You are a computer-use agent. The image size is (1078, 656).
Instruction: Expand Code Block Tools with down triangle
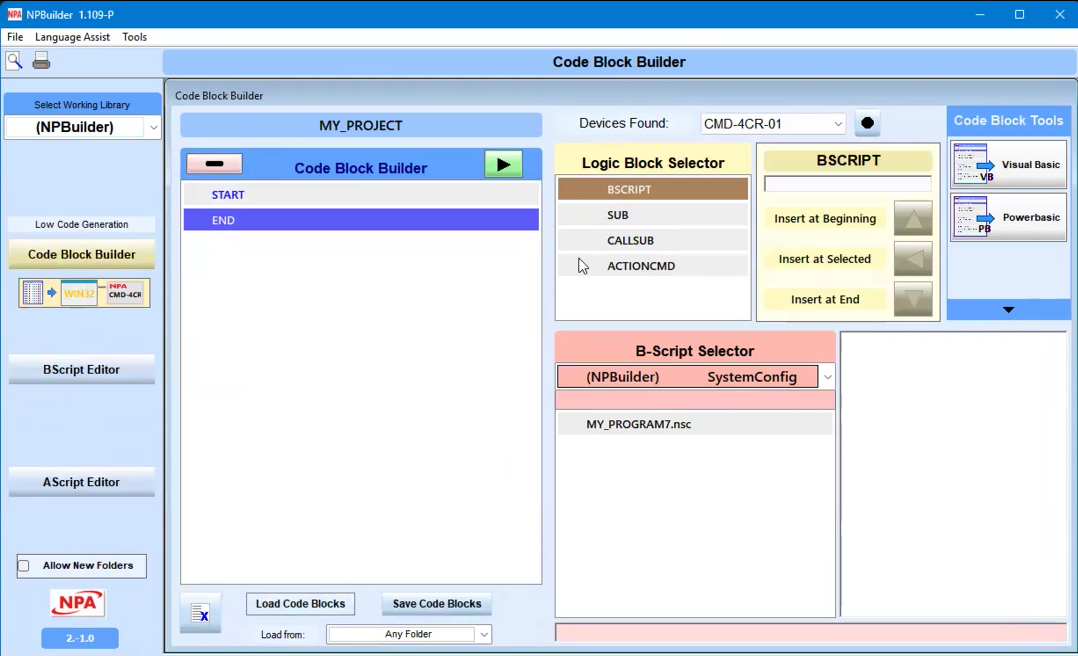(1009, 309)
